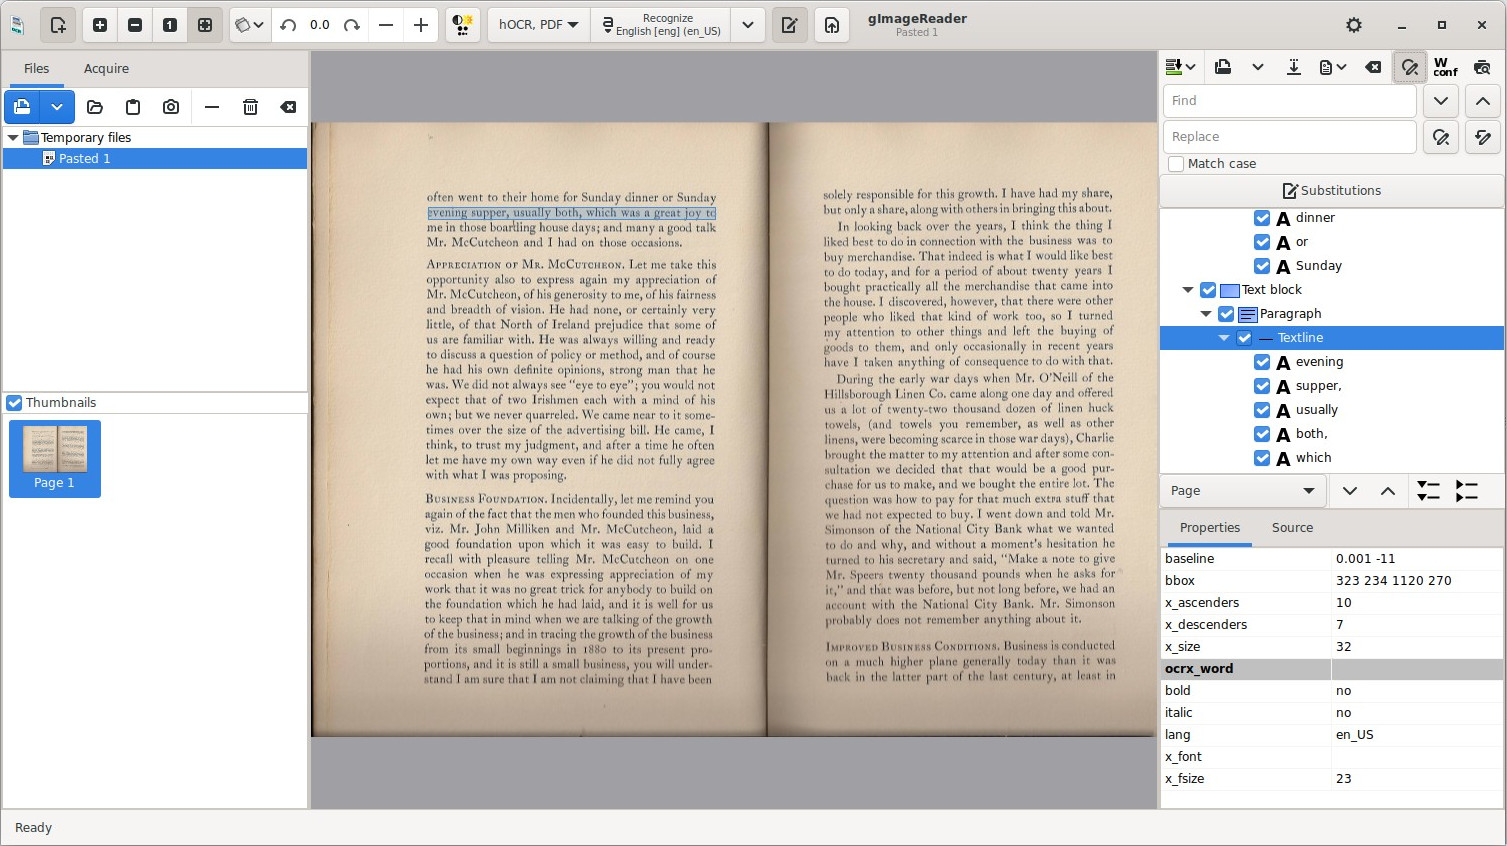Switch to the Source tab
The height and width of the screenshot is (846, 1507).
click(x=1292, y=528)
